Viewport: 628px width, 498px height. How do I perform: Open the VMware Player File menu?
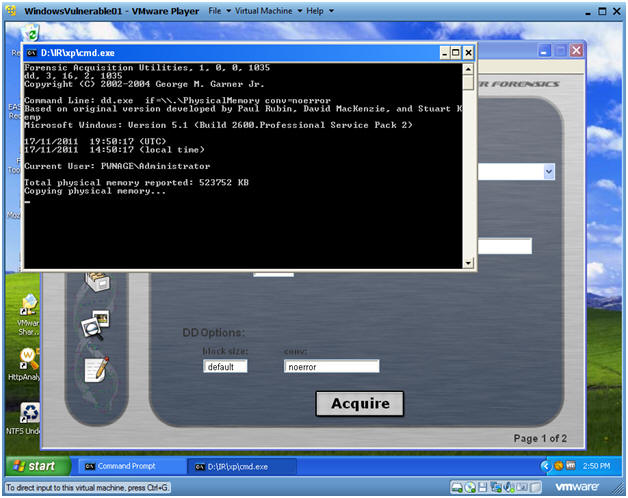[219, 11]
